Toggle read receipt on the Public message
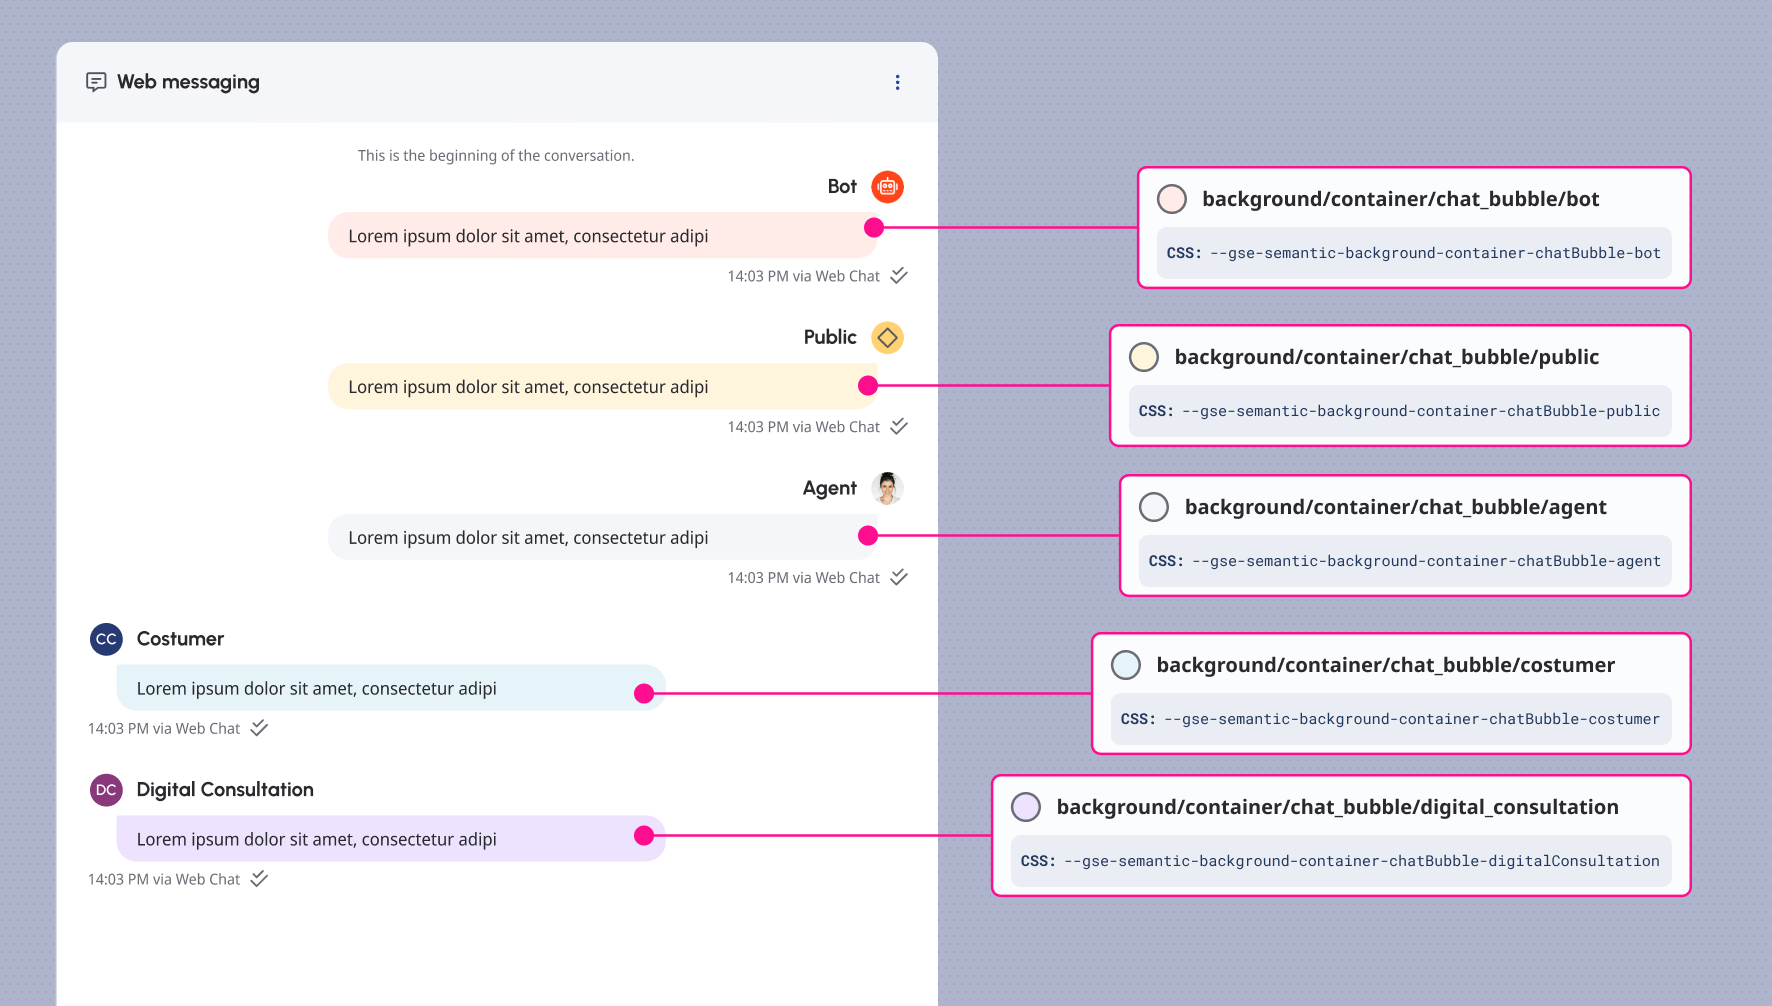Viewport: 1772px width, 1006px height. (897, 426)
